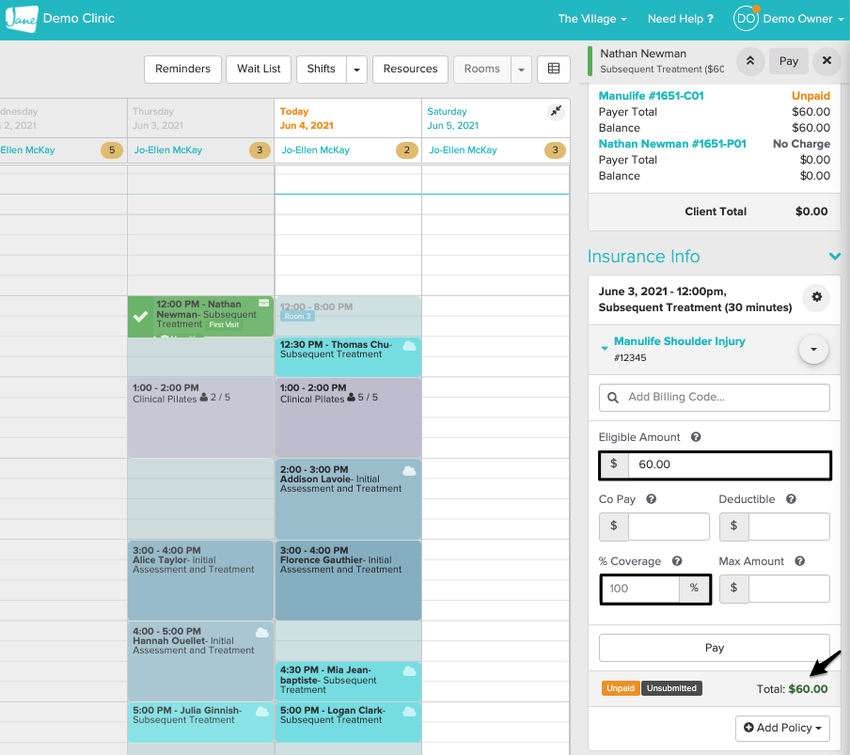Open the Add Policy dropdown button
This screenshot has width=850, height=755.
pos(782,727)
